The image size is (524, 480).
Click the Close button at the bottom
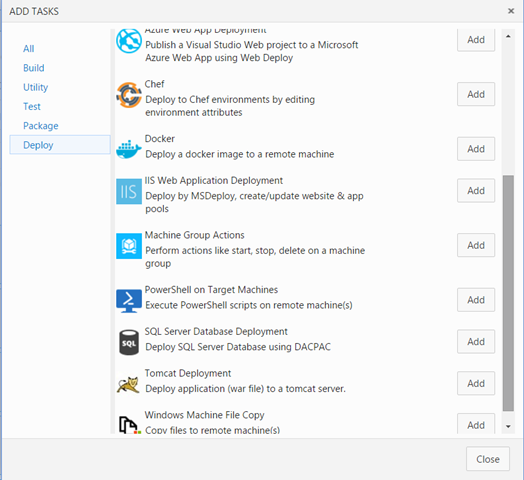click(x=488, y=459)
